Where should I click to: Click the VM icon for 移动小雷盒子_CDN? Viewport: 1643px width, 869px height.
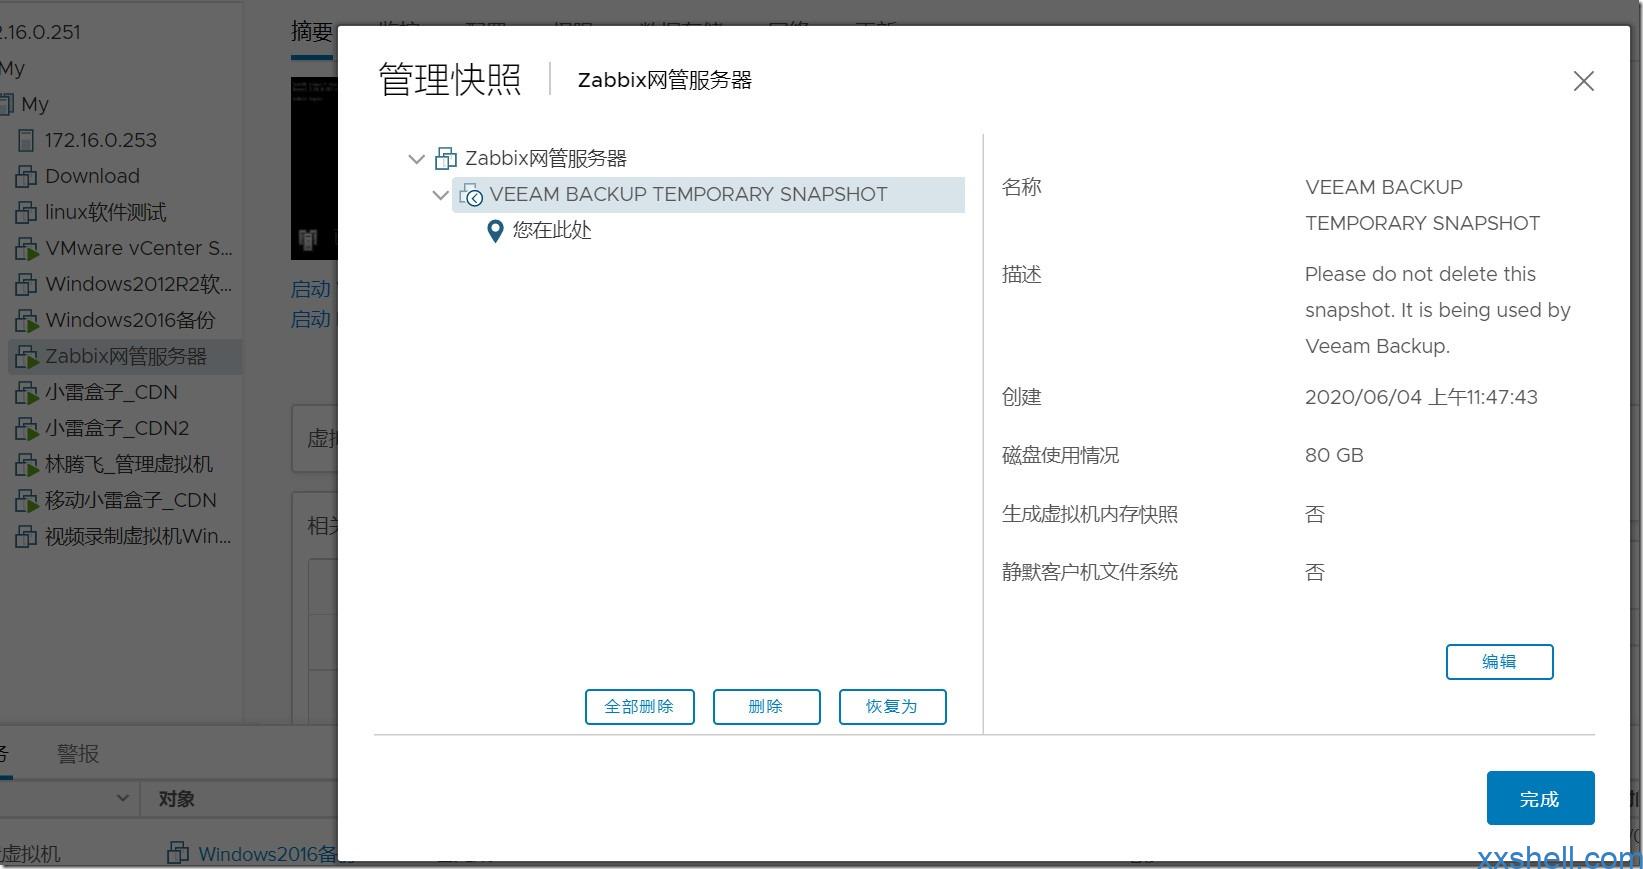pyautogui.click(x=26, y=501)
